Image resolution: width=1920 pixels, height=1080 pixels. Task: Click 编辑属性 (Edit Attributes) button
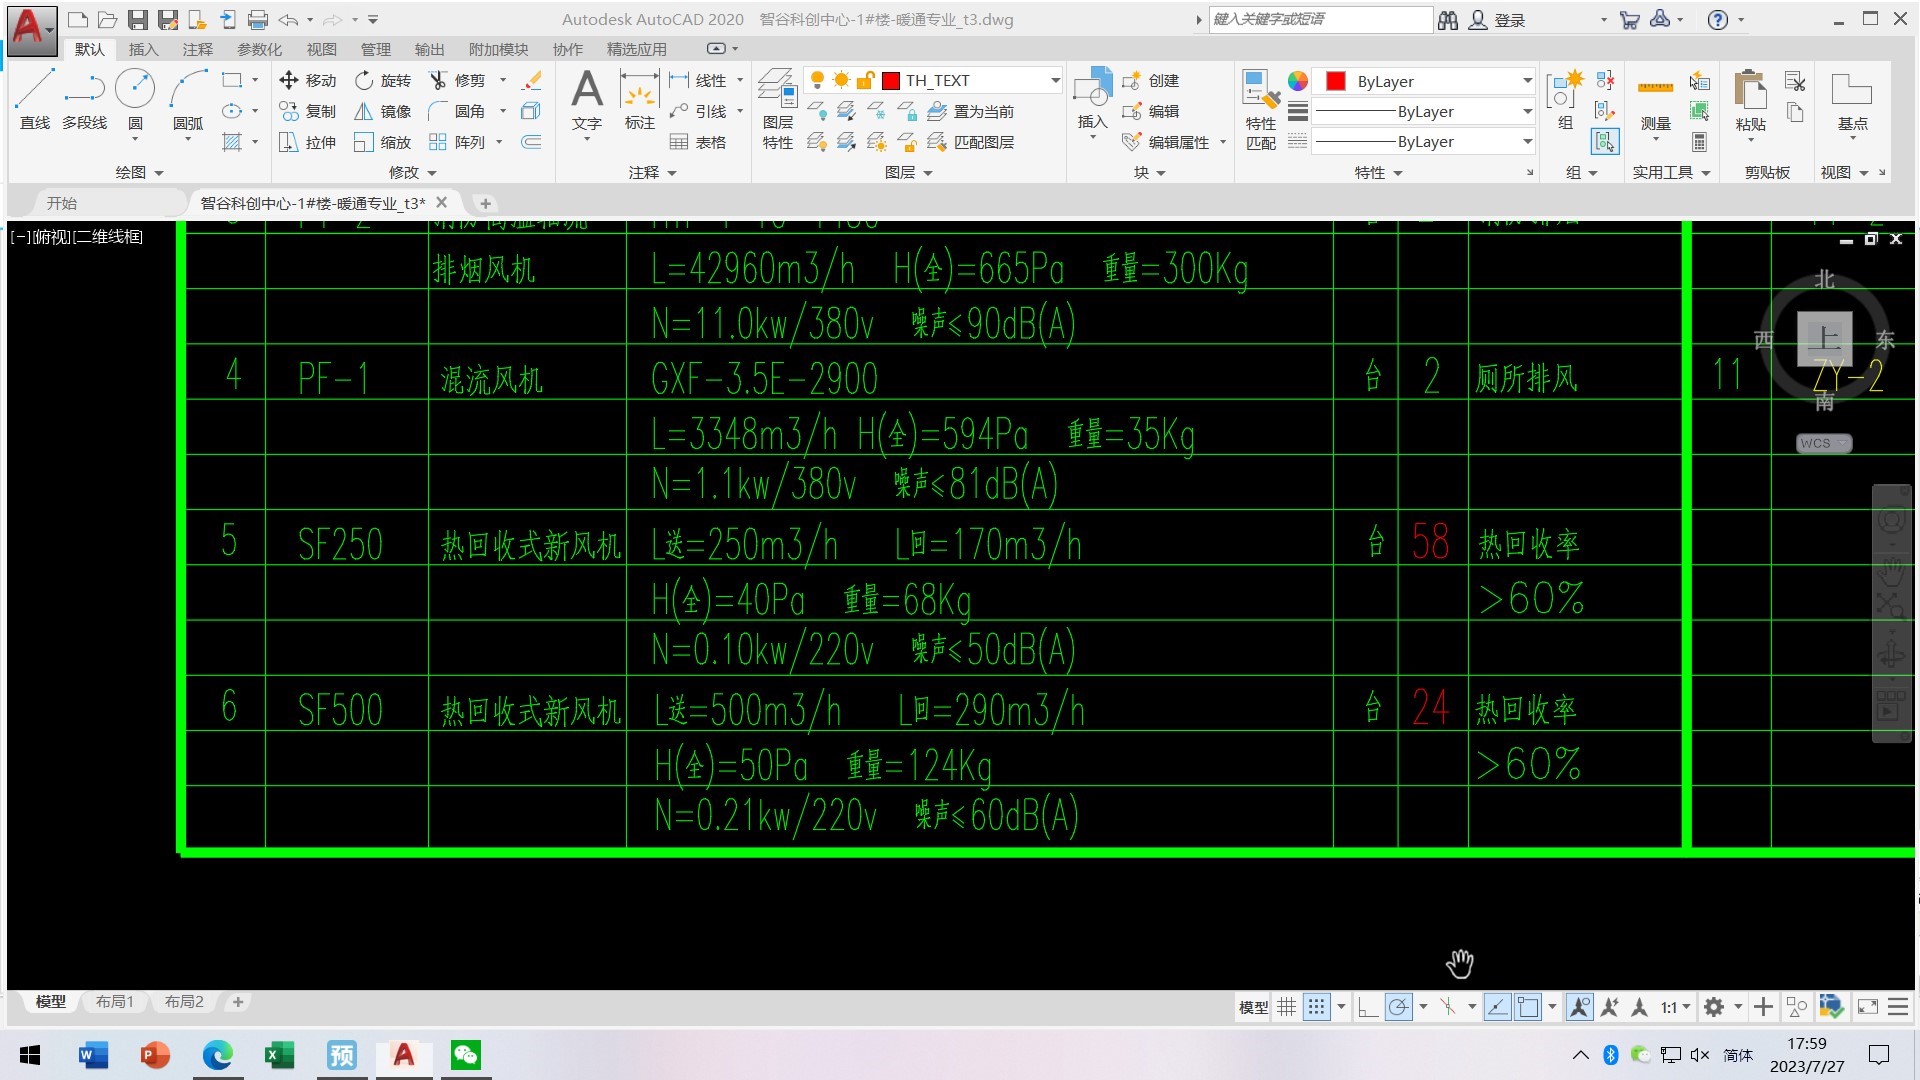click(x=1166, y=142)
